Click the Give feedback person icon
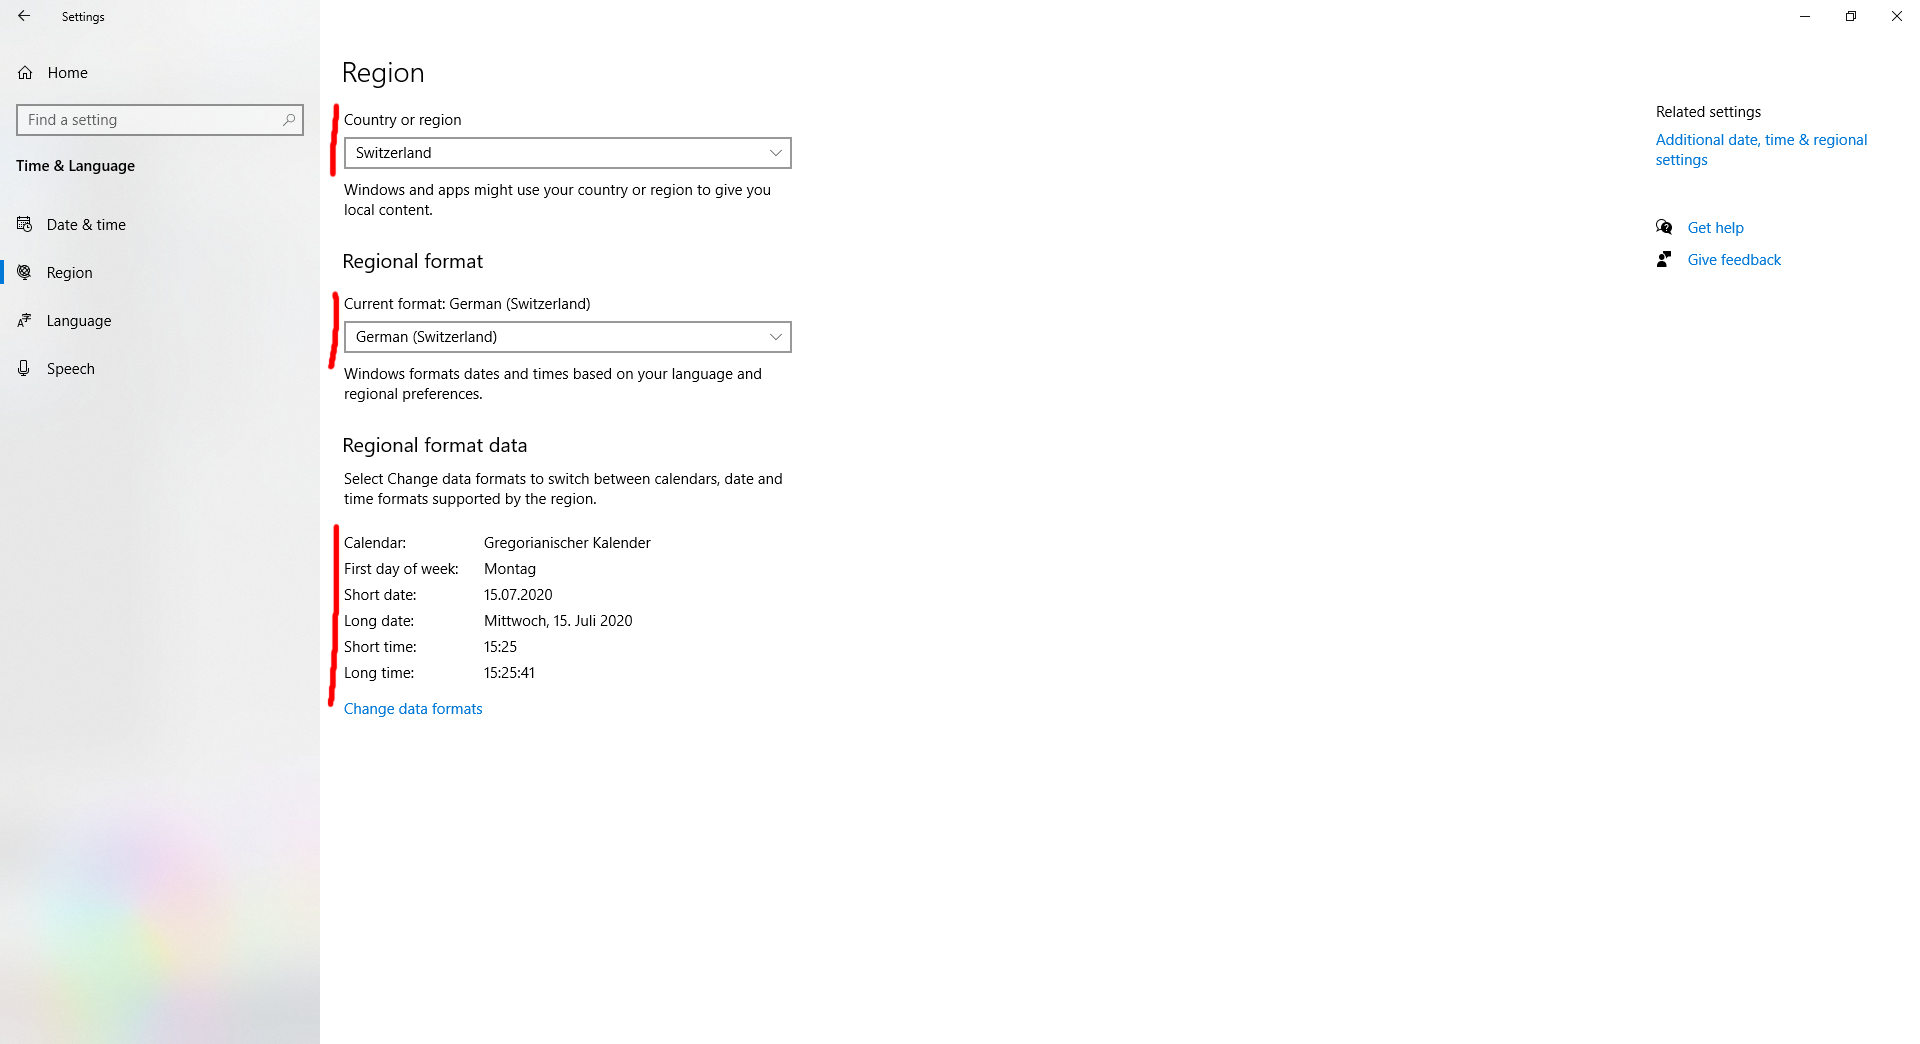The image size is (1920, 1044). (x=1663, y=259)
